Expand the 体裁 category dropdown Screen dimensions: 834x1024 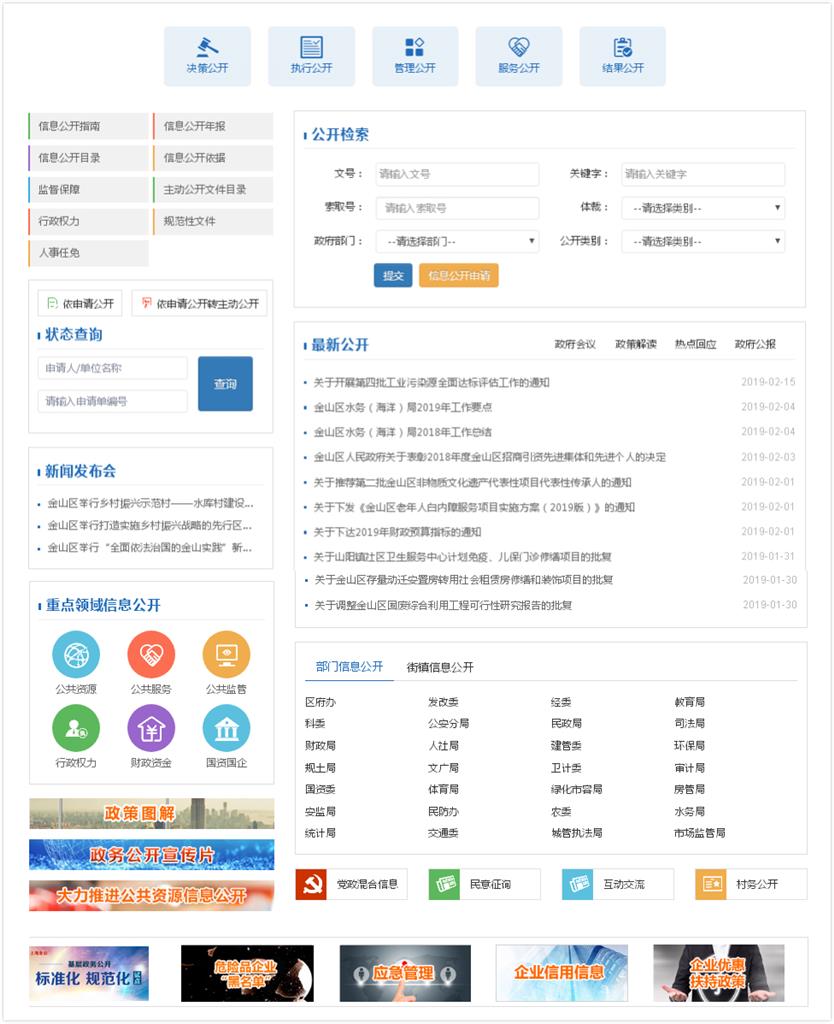702,208
